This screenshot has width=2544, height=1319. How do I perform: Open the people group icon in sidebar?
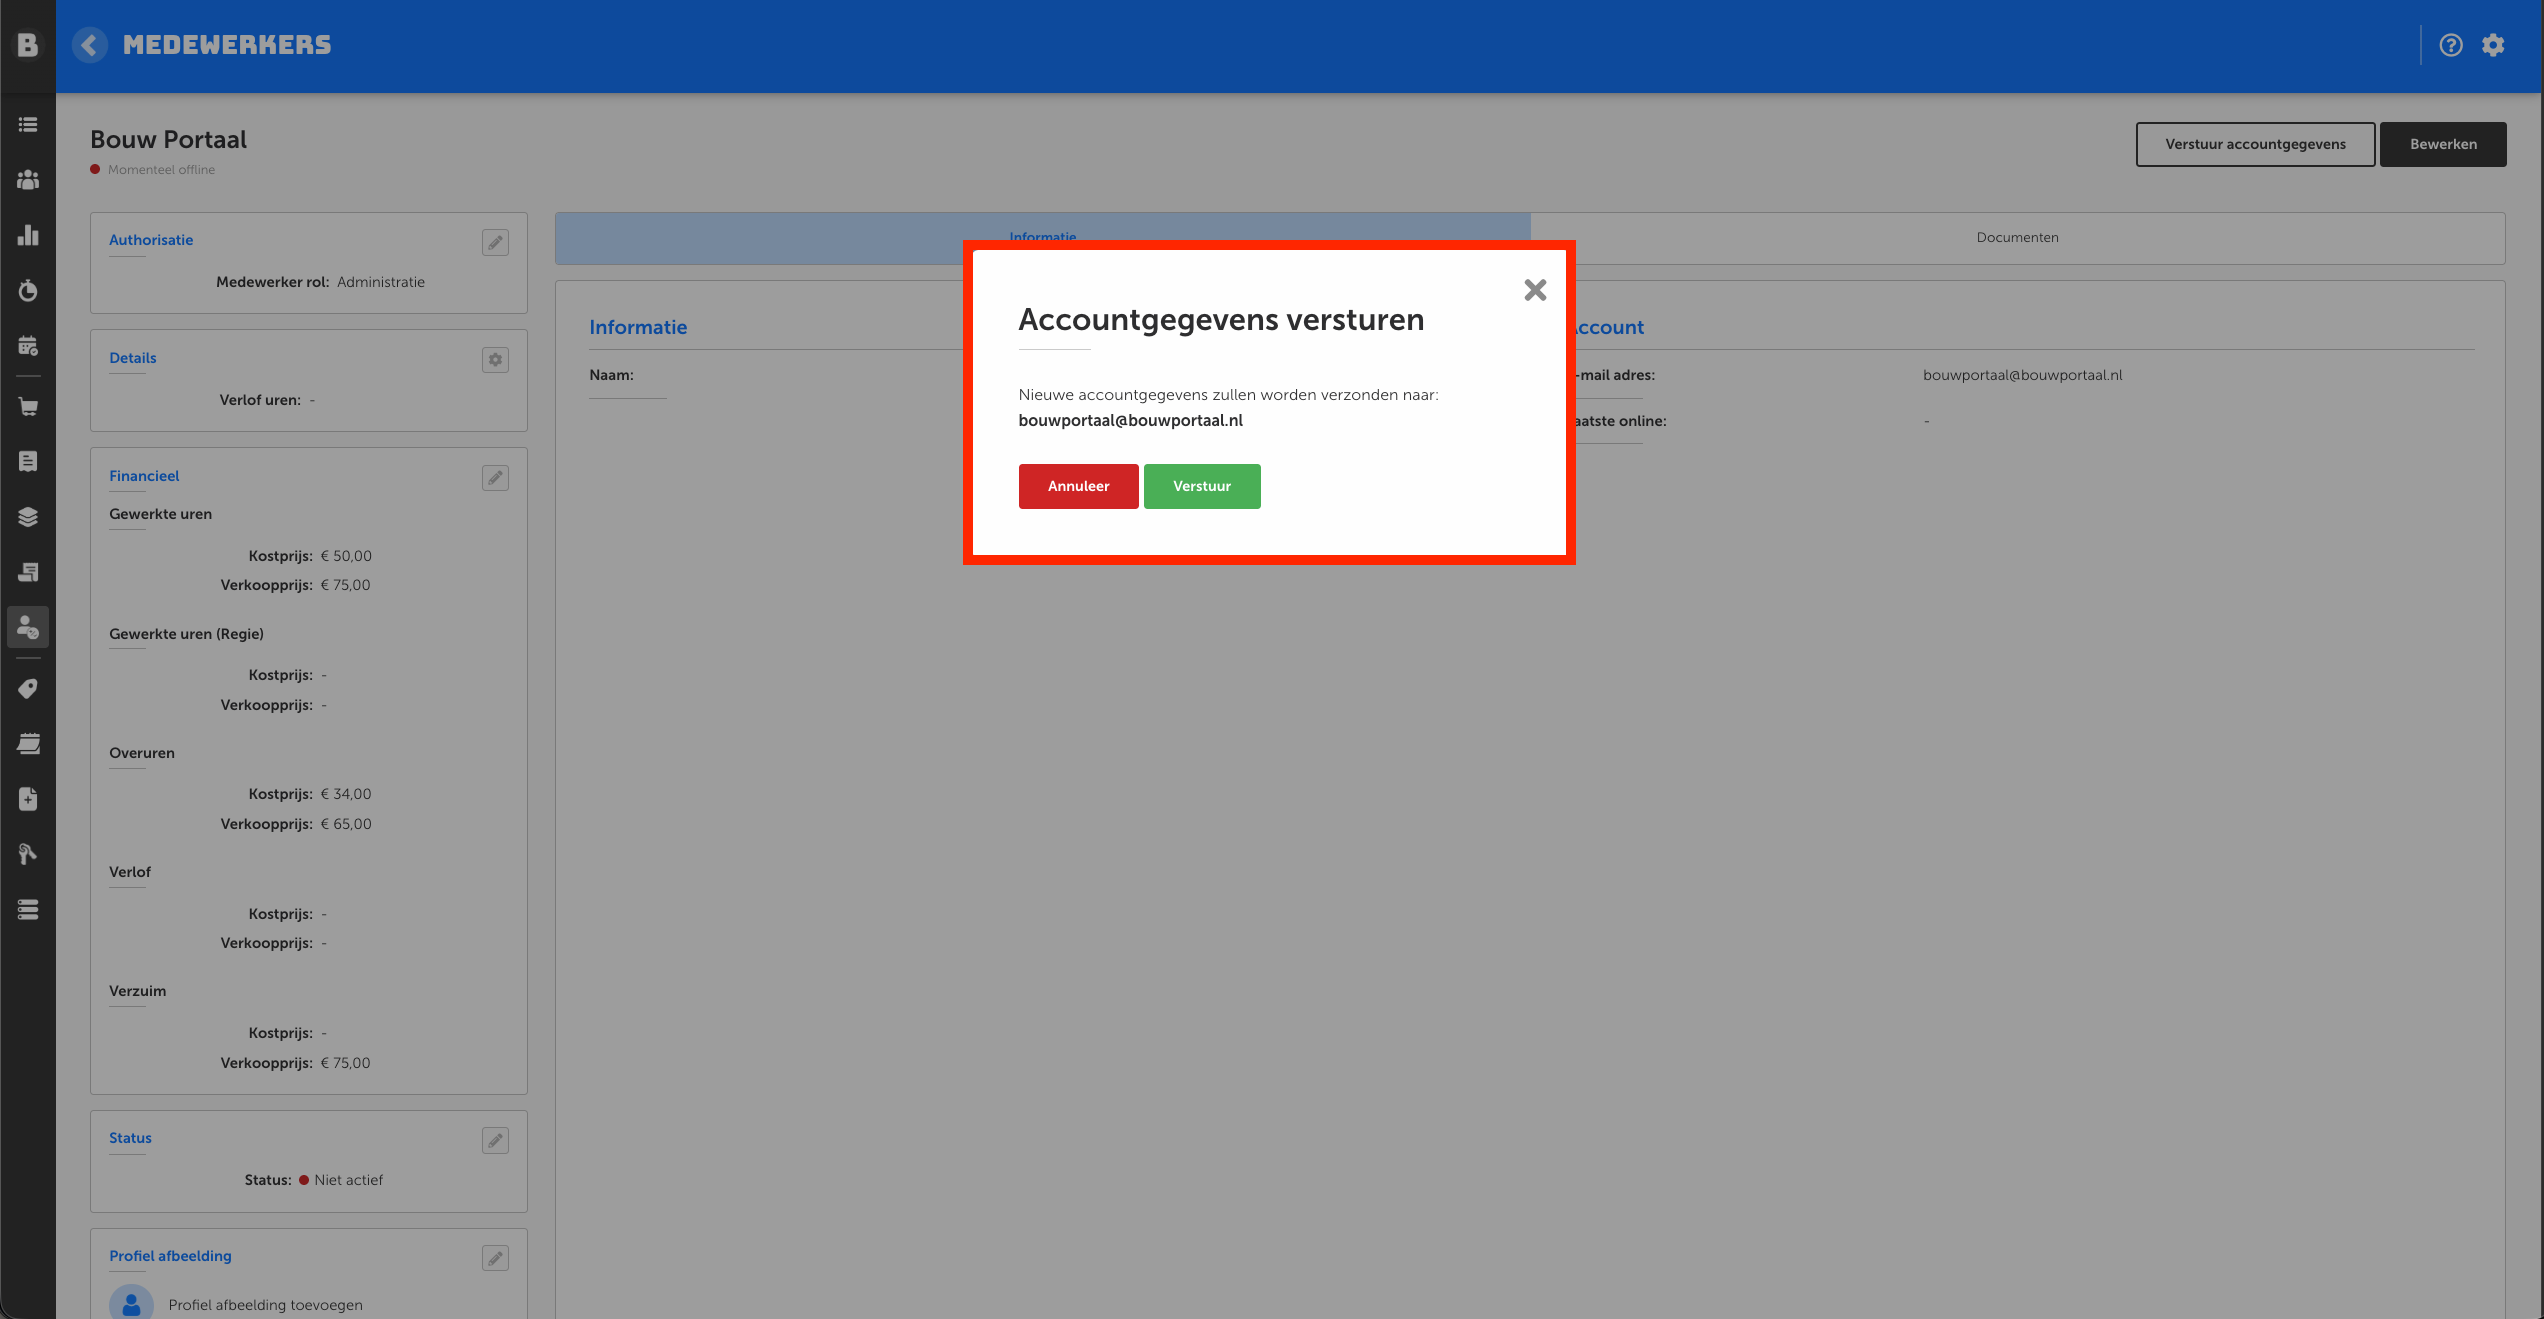click(x=28, y=180)
